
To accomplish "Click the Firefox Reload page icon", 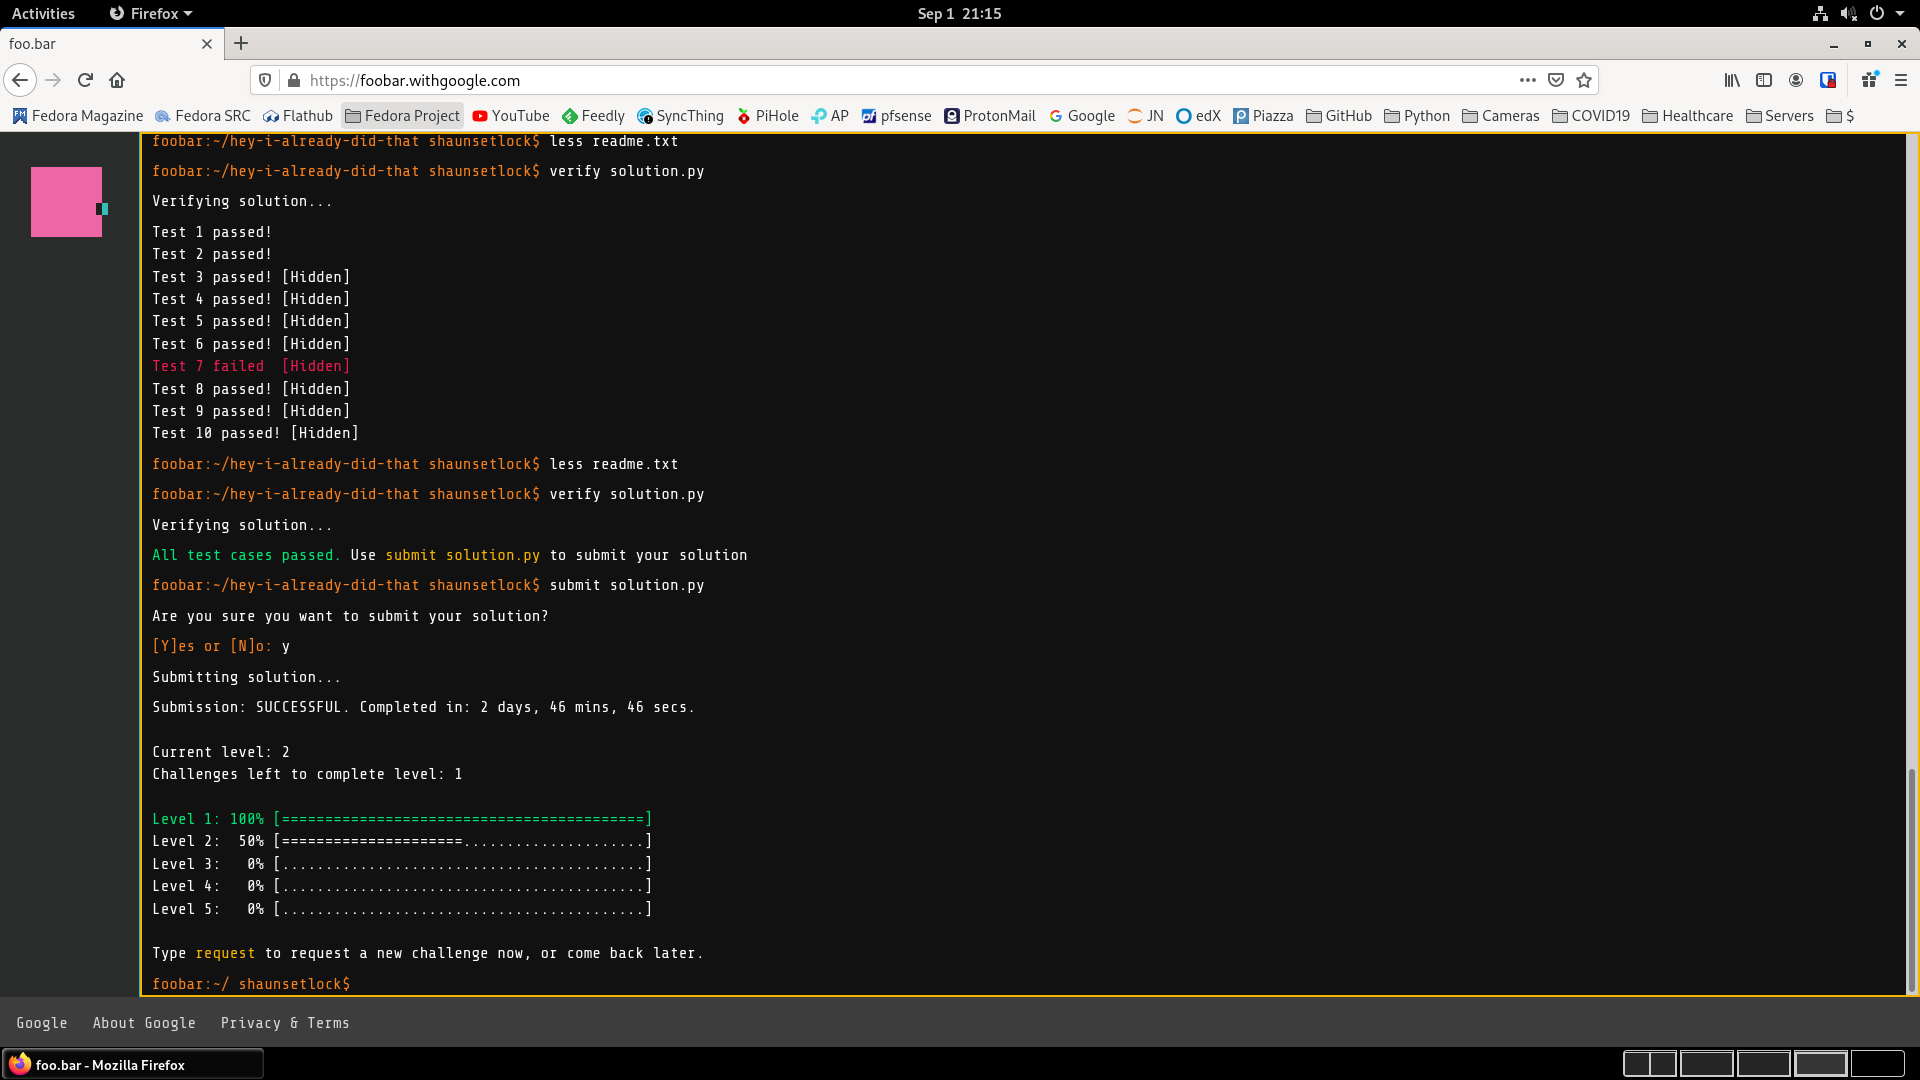I will point(85,80).
